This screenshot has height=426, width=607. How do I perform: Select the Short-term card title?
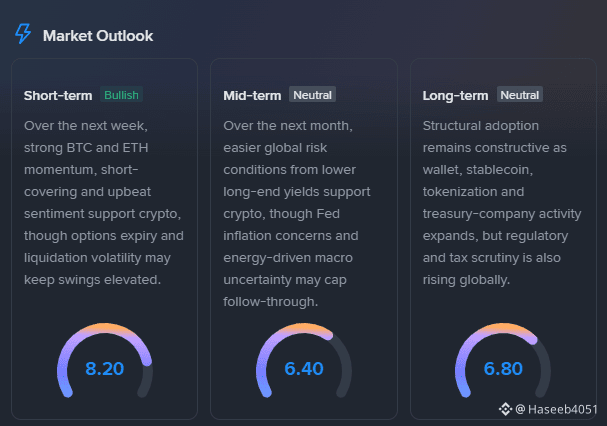pos(58,95)
